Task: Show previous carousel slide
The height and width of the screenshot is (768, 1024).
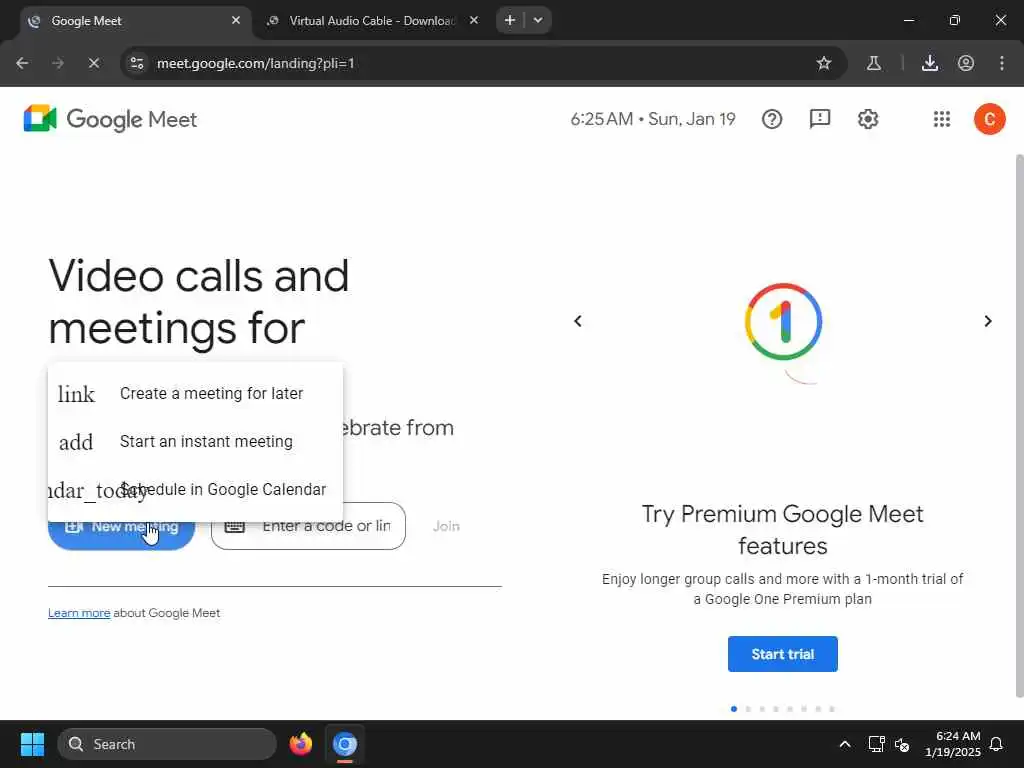Action: [x=578, y=321]
